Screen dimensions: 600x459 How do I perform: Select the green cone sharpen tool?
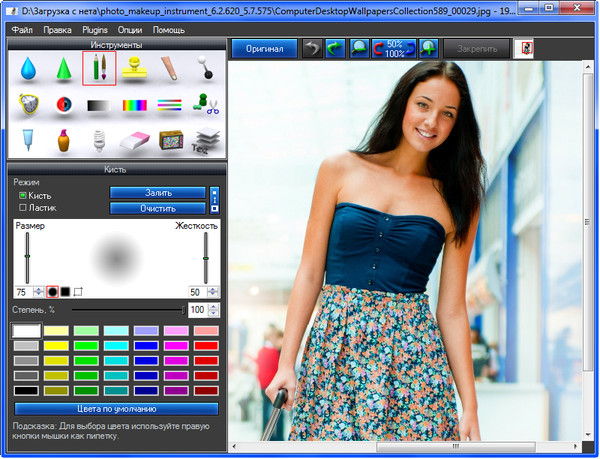tap(63, 71)
